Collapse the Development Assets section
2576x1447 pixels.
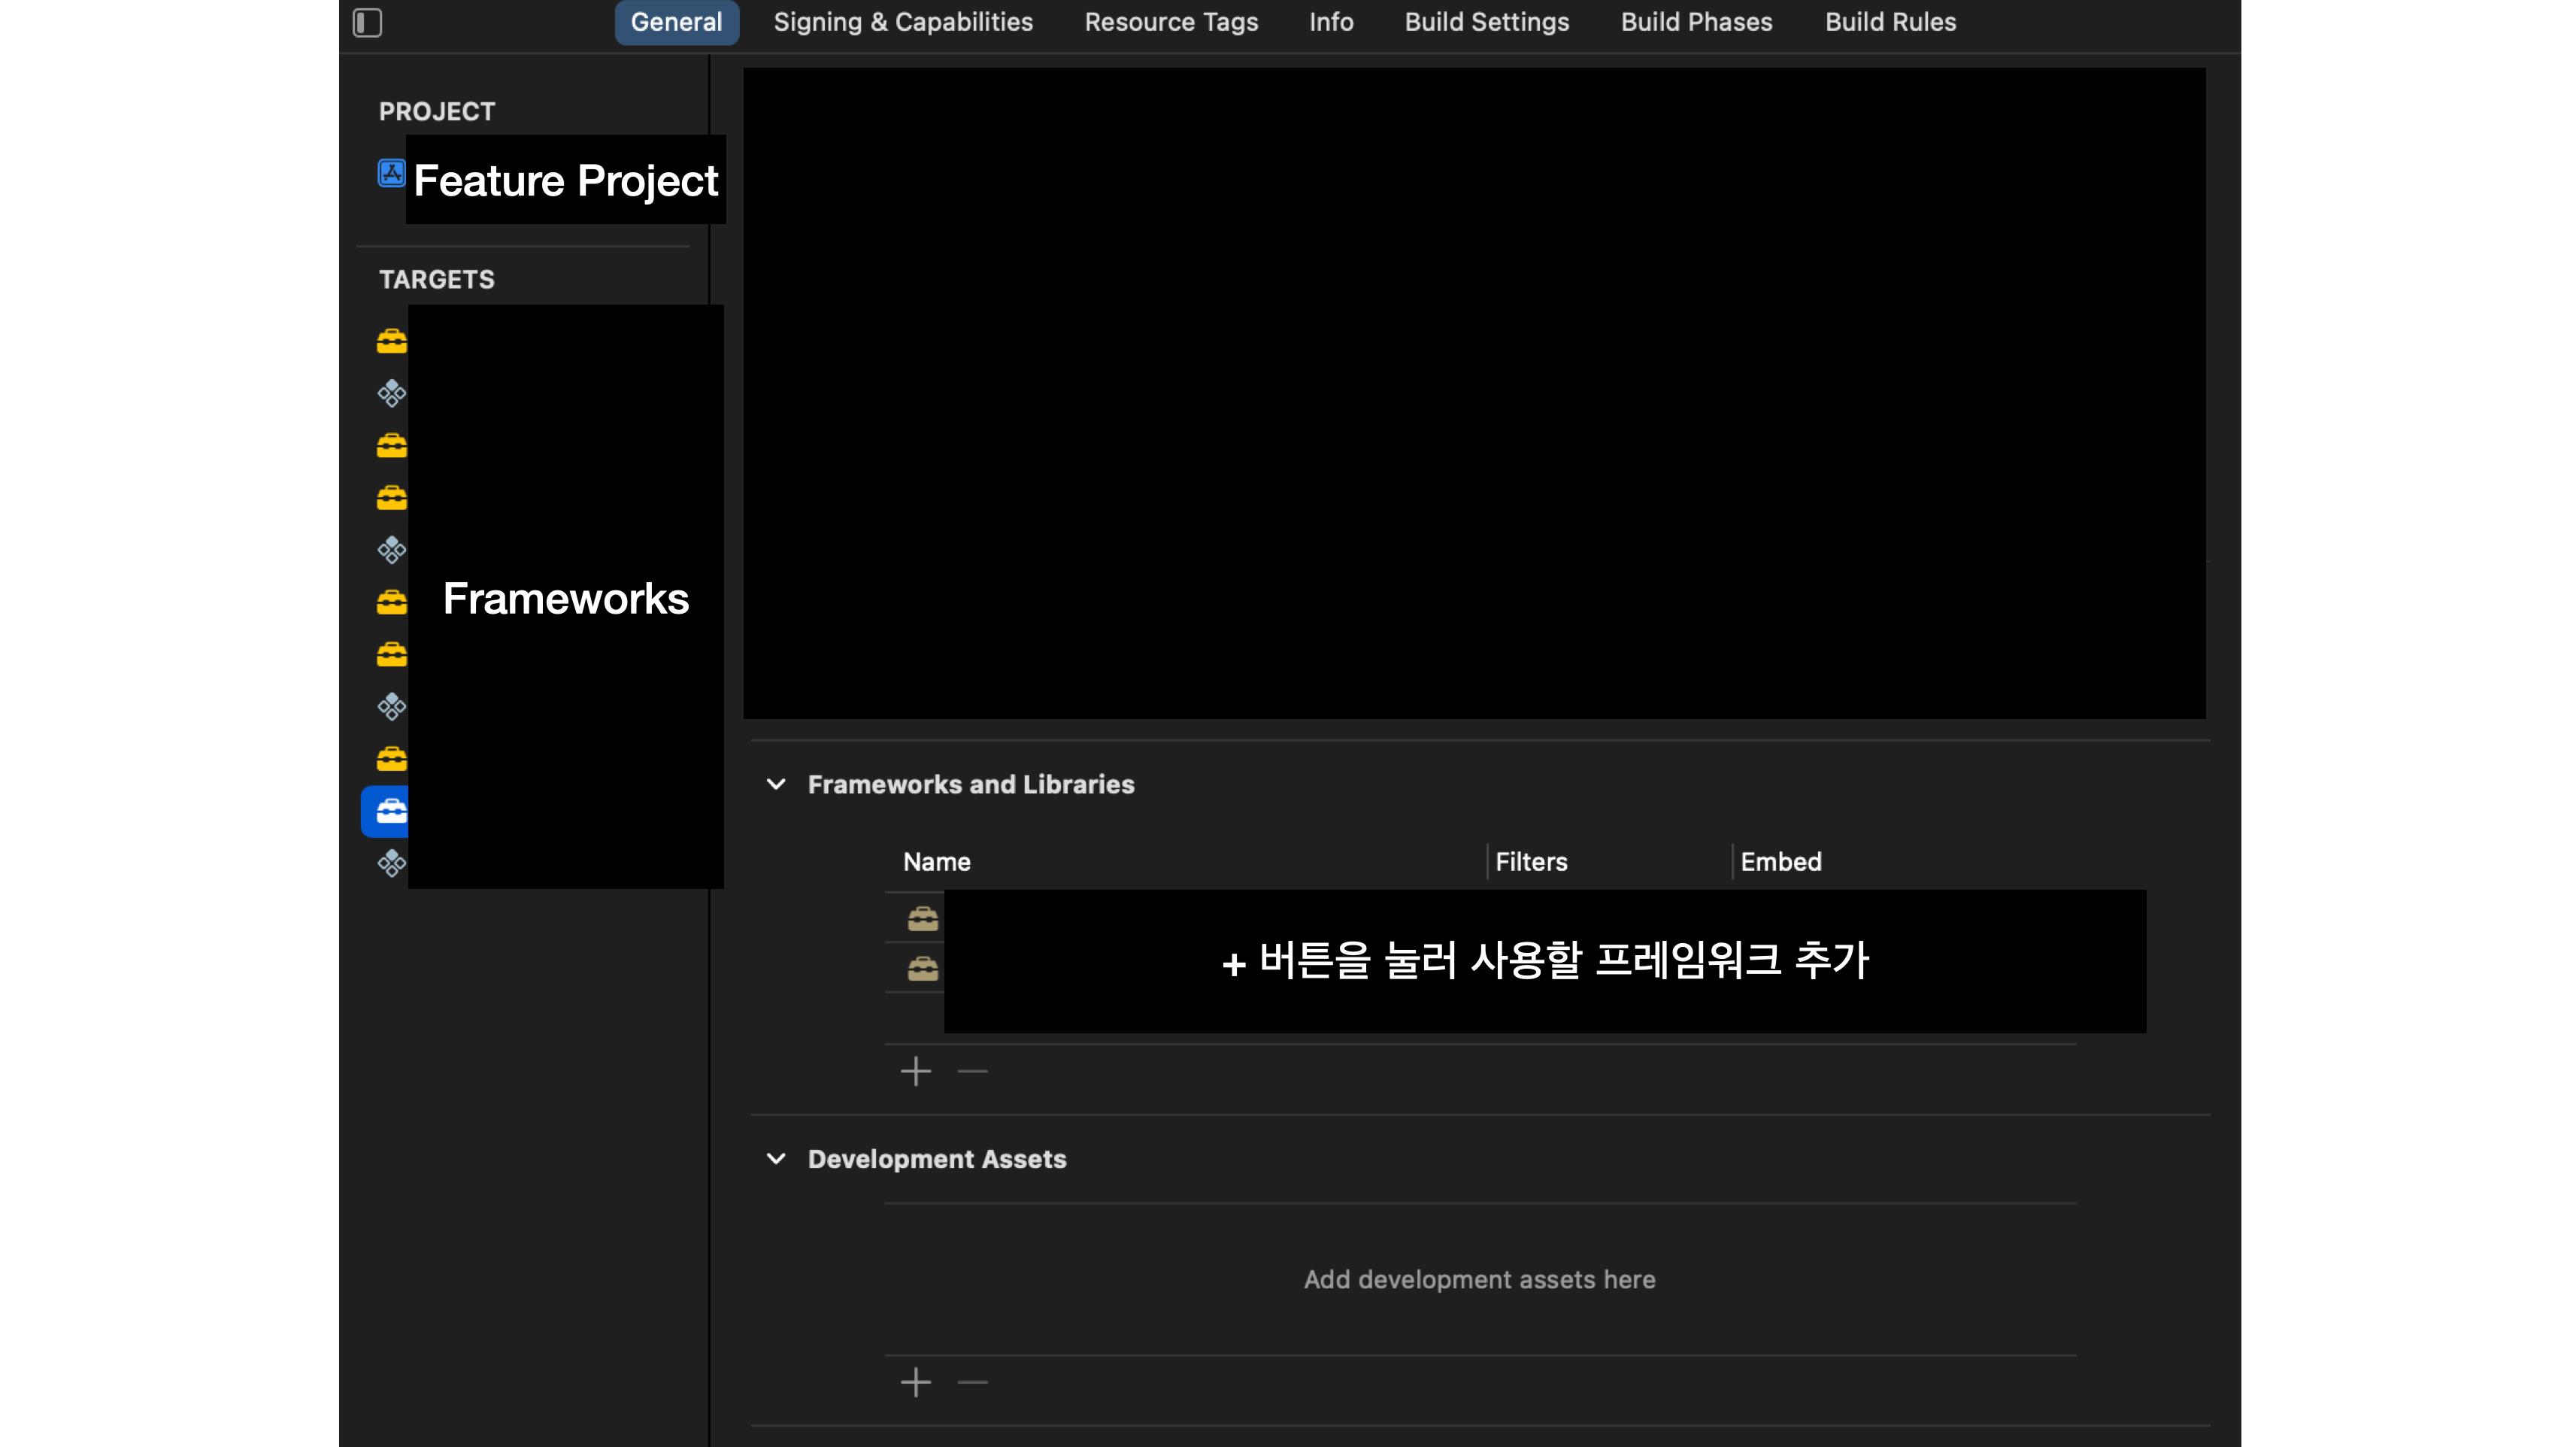click(x=776, y=1158)
